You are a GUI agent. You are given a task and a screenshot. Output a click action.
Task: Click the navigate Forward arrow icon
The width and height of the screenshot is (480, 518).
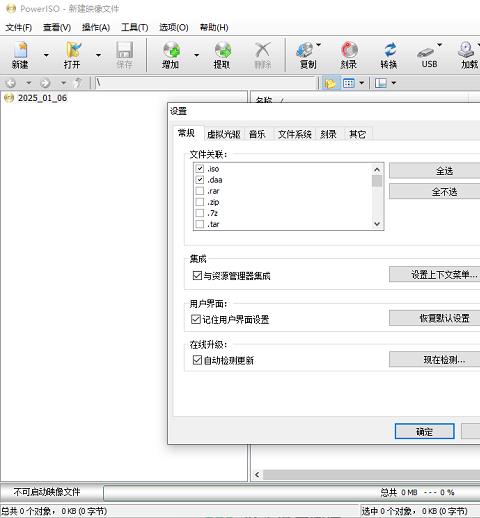[45, 83]
